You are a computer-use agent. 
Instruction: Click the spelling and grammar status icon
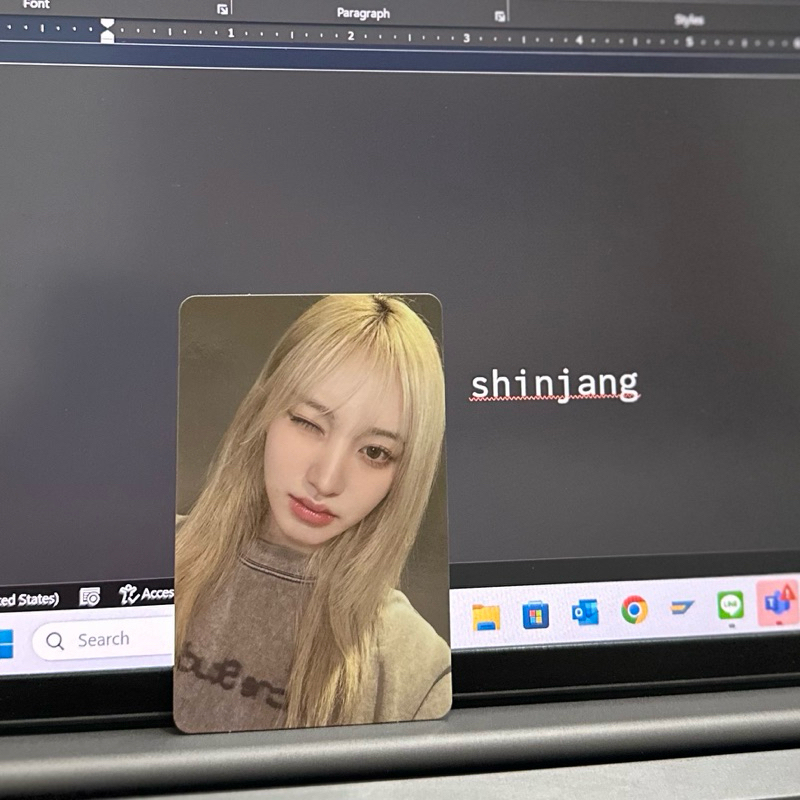pos(89,597)
